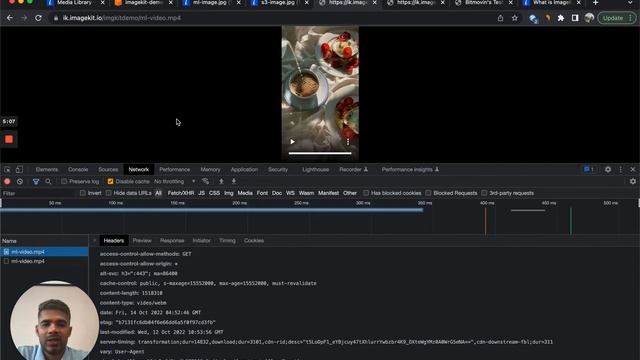Open Network panel settings gear

pyautogui.click(x=633, y=181)
